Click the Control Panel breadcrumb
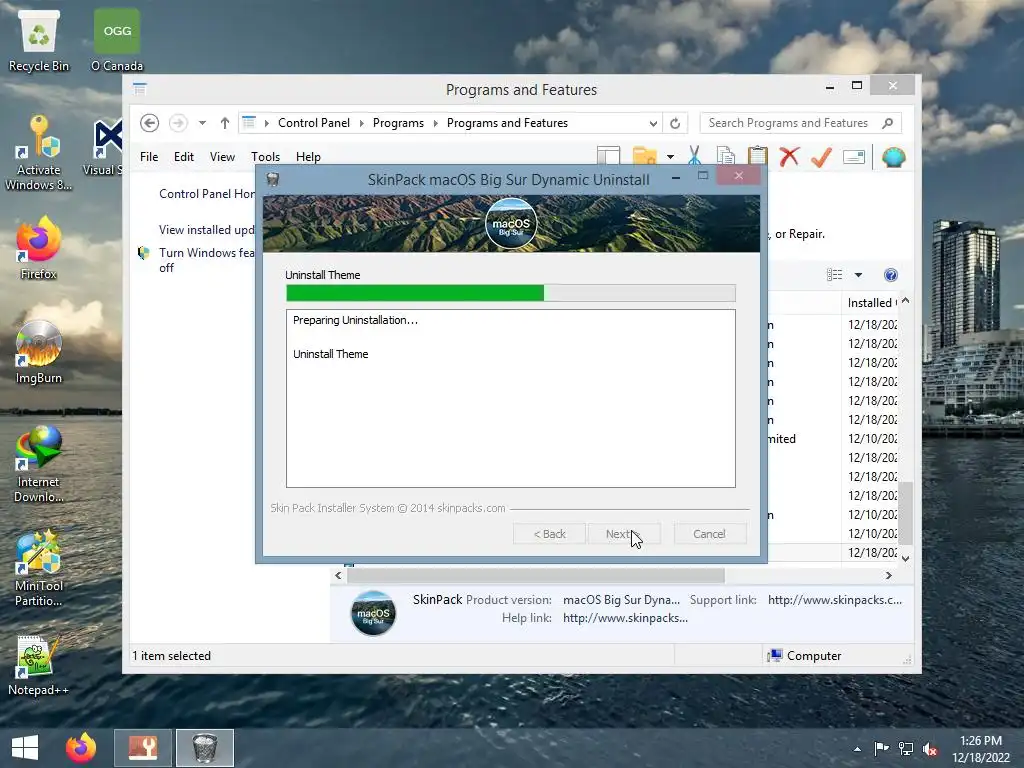Screen dimensions: 1024x768 pyautogui.click(x=314, y=123)
